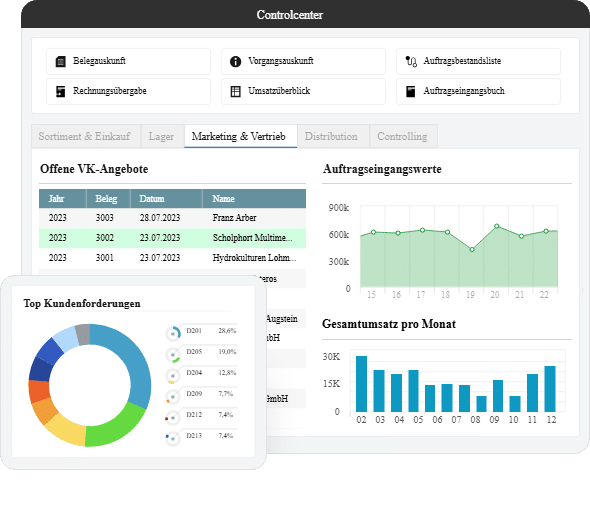Click the D213 mini donut icon
The height and width of the screenshot is (518, 590).
click(x=173, y=439)
